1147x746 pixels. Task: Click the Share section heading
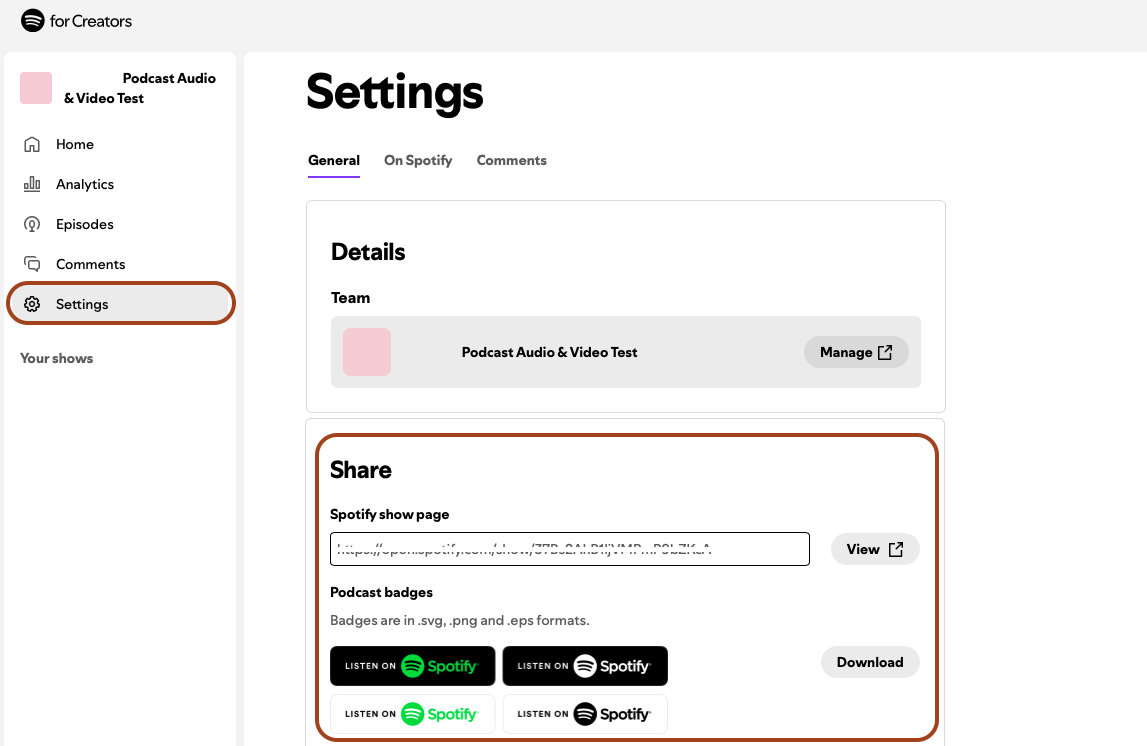[x=361, y=470]
